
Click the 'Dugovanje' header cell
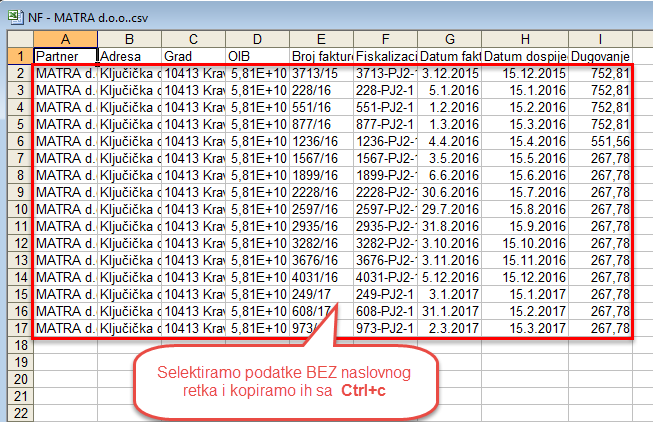click(601, 56)
